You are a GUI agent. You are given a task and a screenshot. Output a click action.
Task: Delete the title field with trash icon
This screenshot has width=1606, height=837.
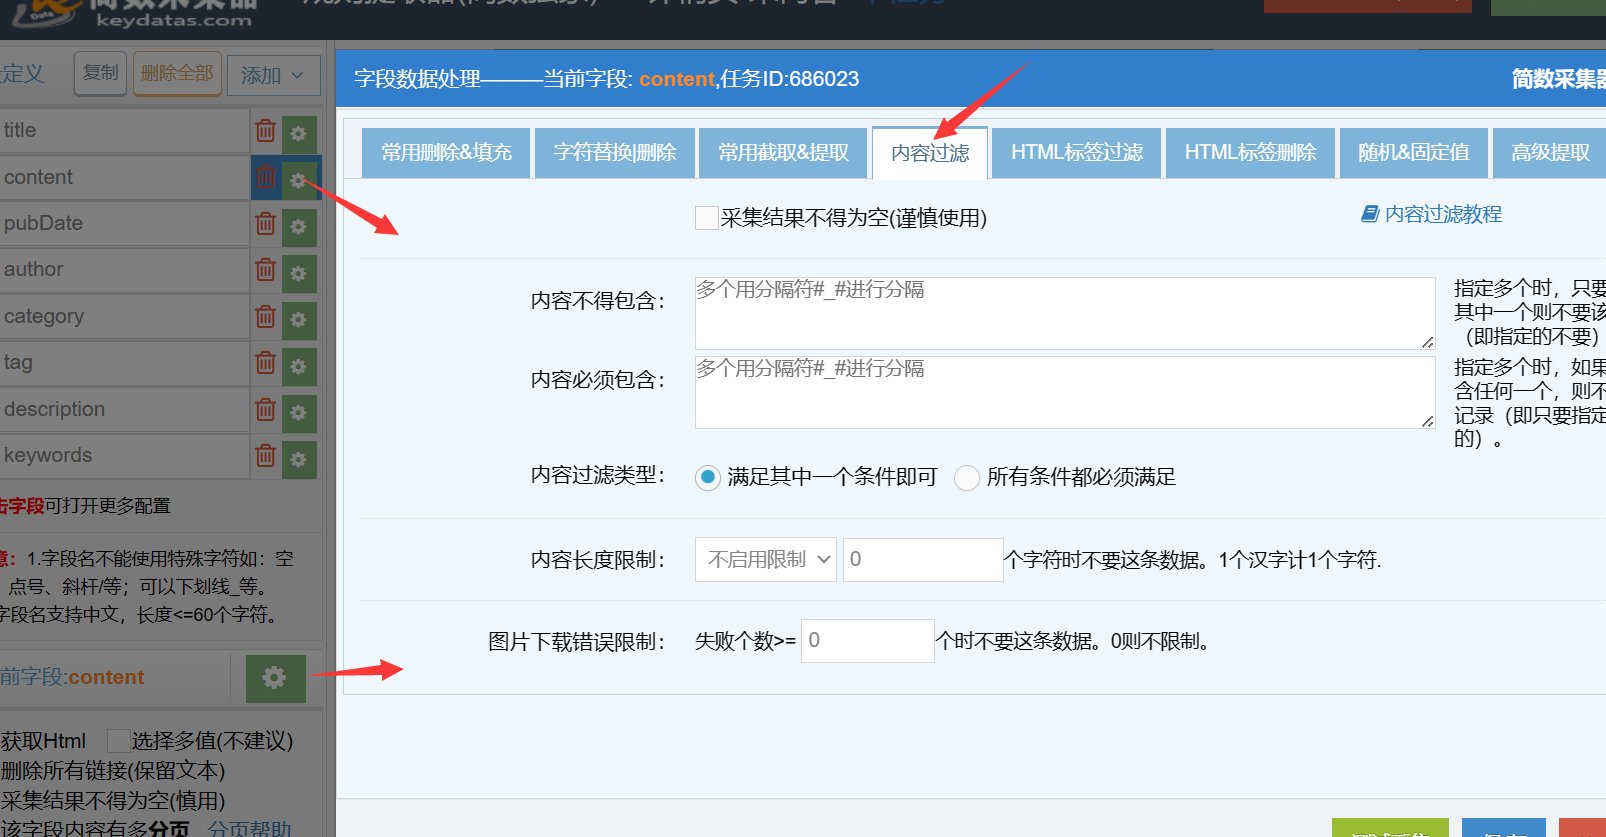[265, 131]
